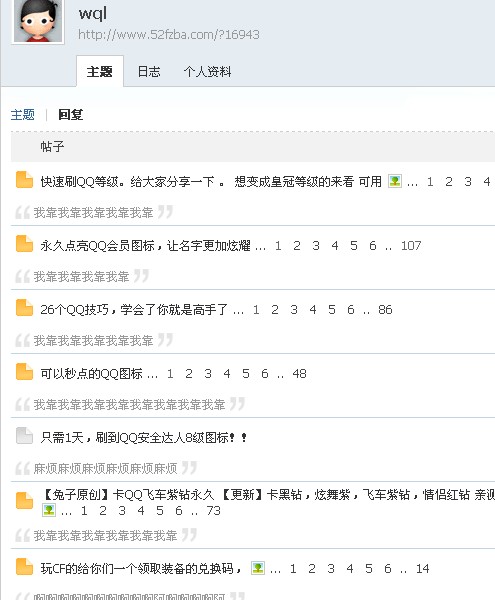
Task: Click folder icon next to 兔子原创 thread
Action: coord(24,501)
